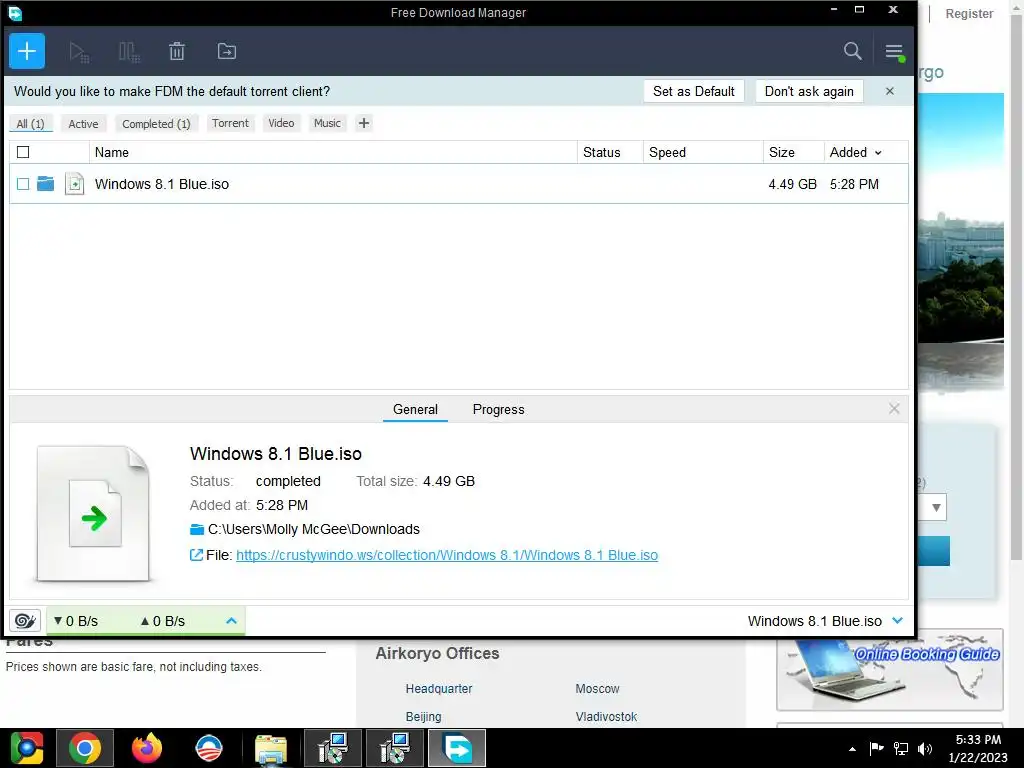Click the Online Booking Guide banner
Image resolution: width=1024 pixels, height=768 pixels.
coord(890,669)
